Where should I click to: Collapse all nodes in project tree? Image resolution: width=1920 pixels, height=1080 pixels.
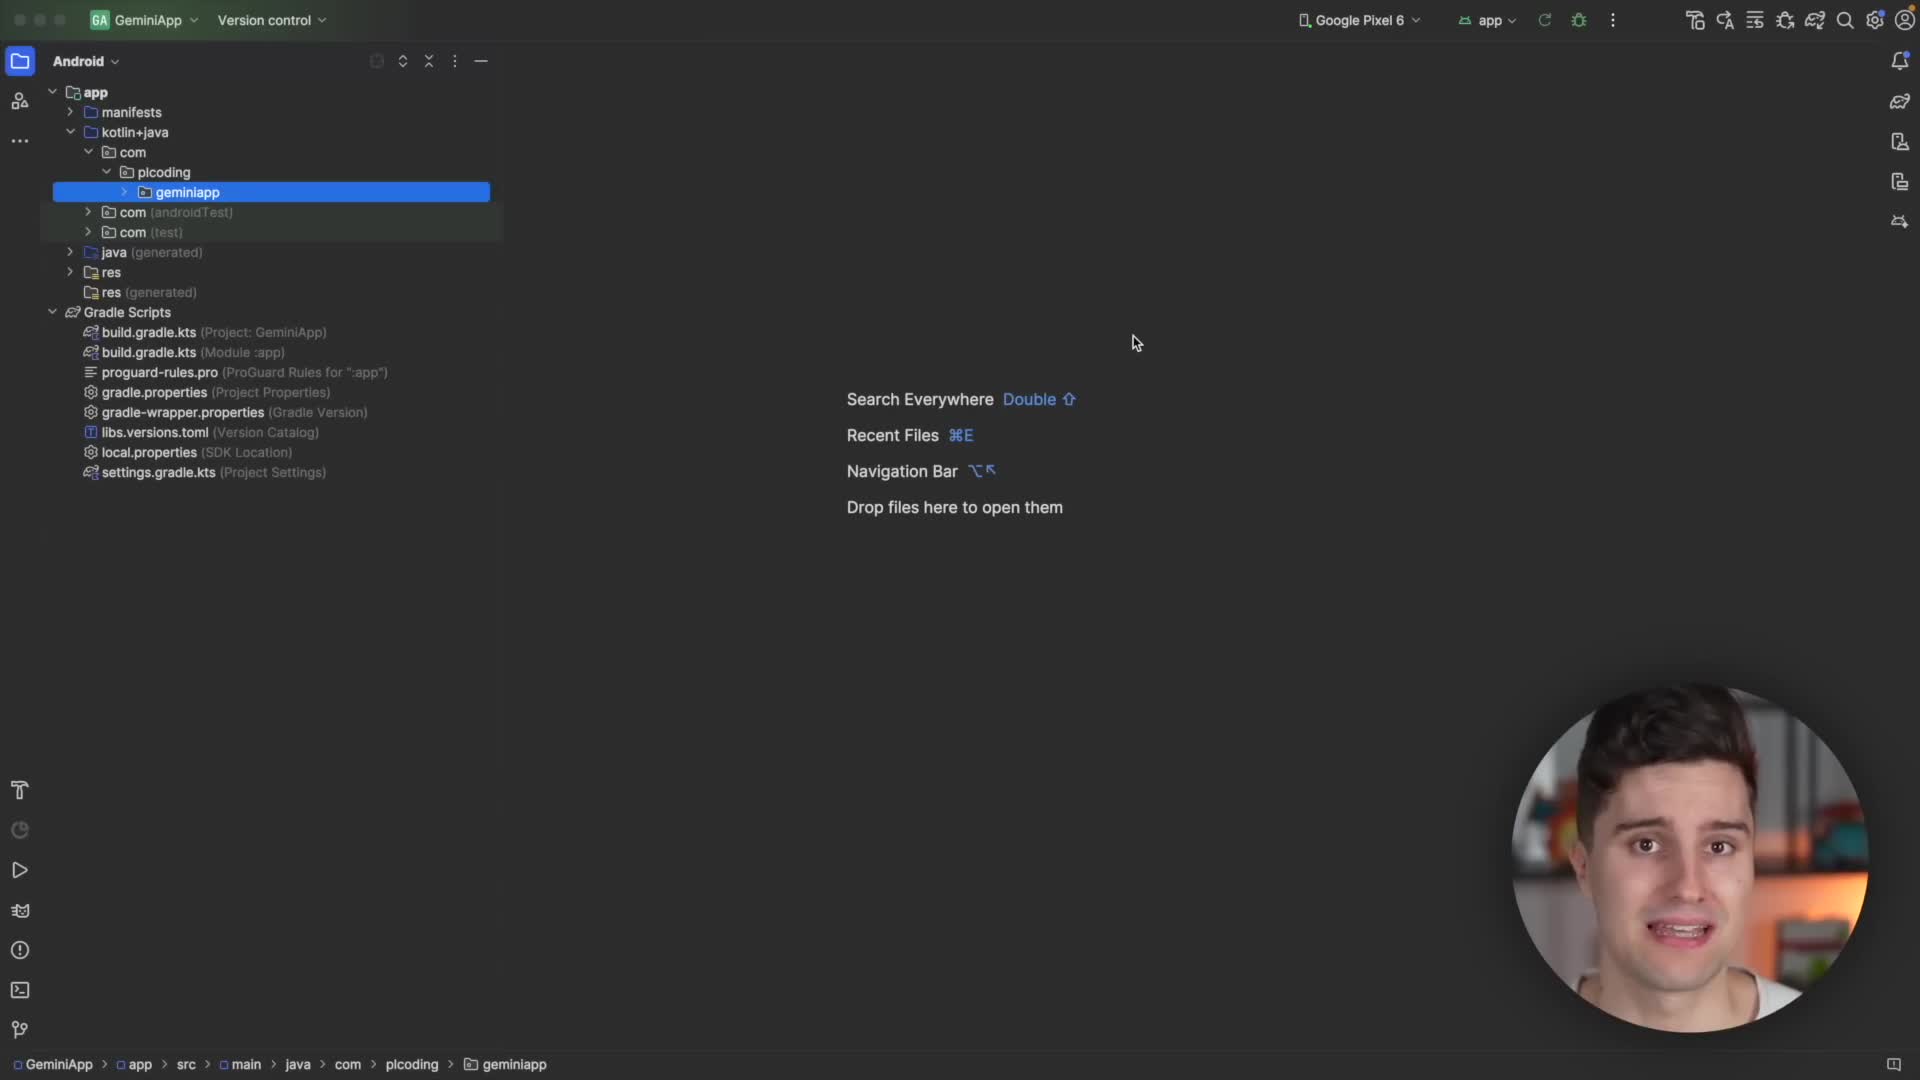429,61
